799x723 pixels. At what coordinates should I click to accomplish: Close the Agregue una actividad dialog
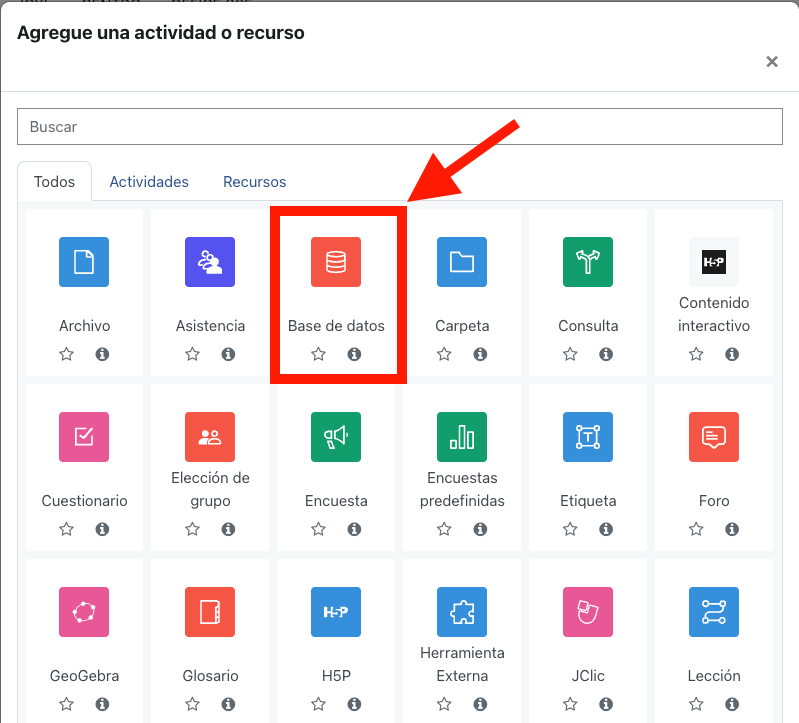[772, 62]
